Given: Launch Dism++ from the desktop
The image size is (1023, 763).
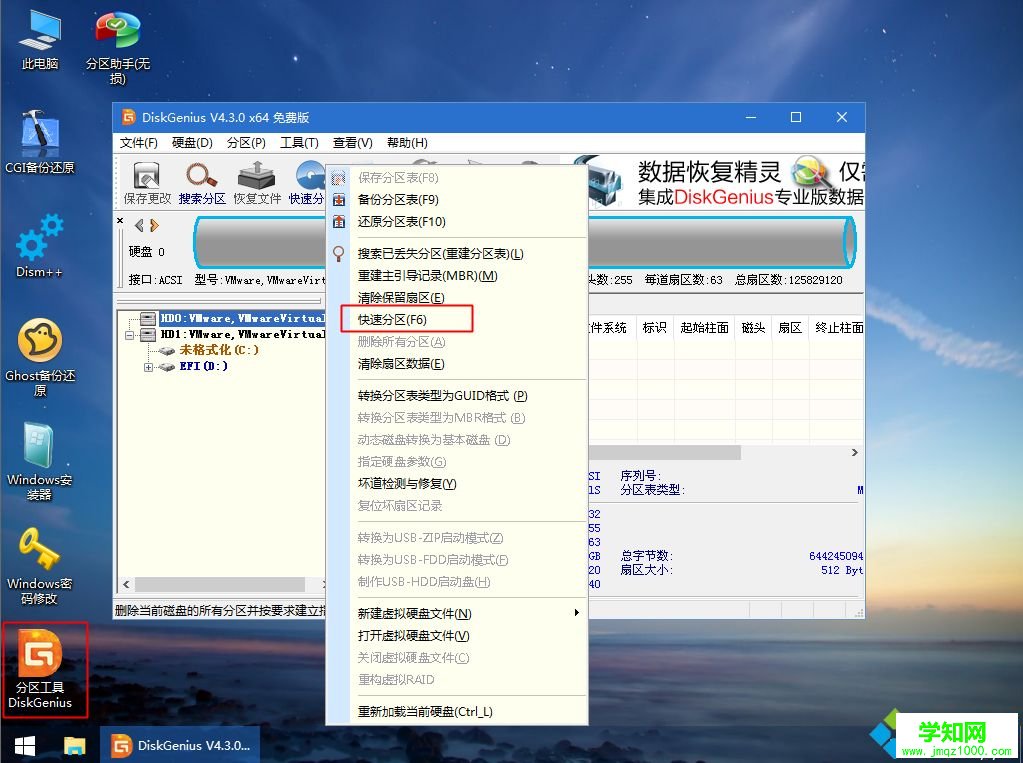Looking at the screenshot, I should (38, 247).
